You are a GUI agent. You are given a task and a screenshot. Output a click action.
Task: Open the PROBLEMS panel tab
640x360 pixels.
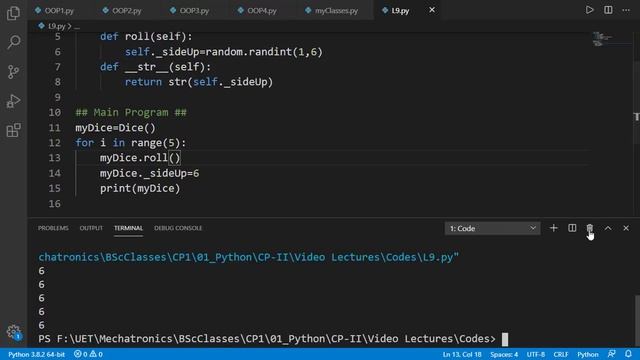53,228
